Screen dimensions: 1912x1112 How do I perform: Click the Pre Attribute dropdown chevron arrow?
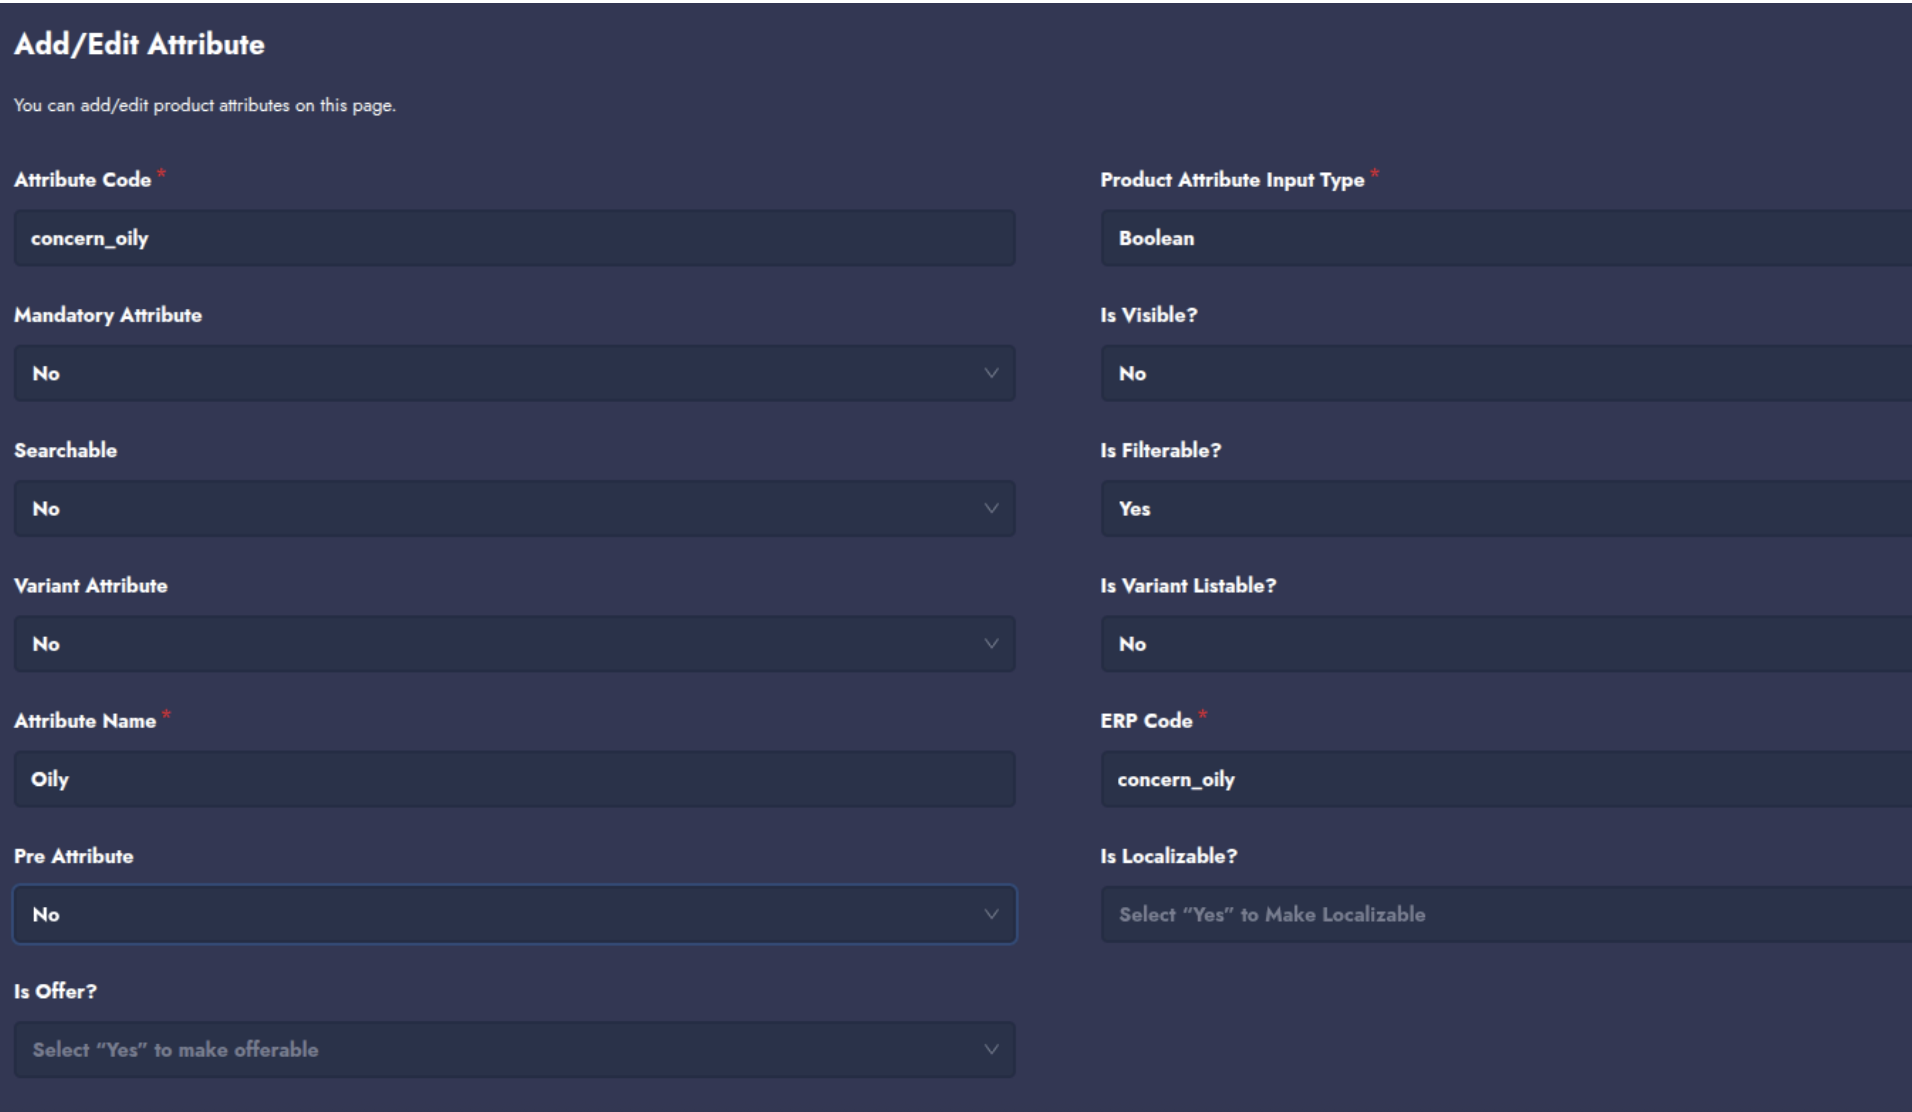point(991,914)
